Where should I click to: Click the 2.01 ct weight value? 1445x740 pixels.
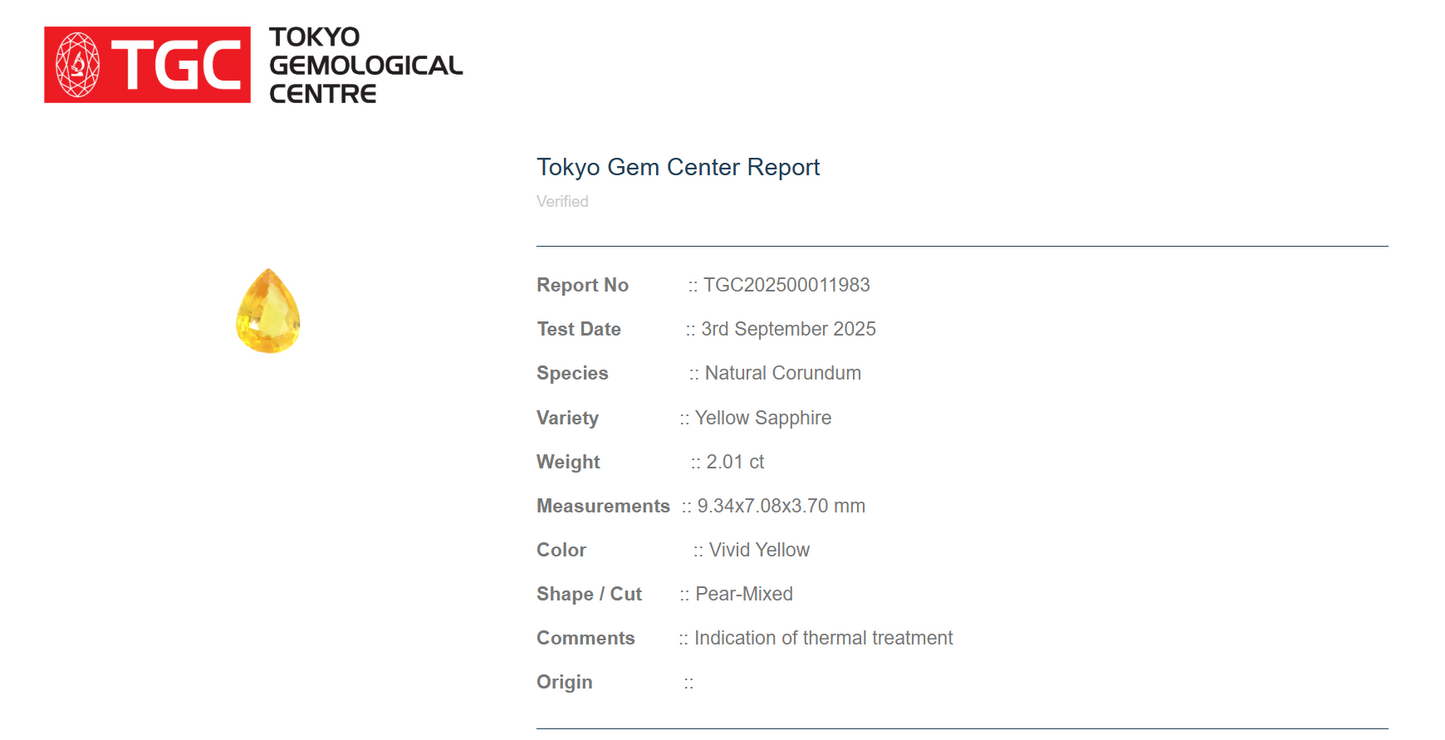tap(735, 462)
